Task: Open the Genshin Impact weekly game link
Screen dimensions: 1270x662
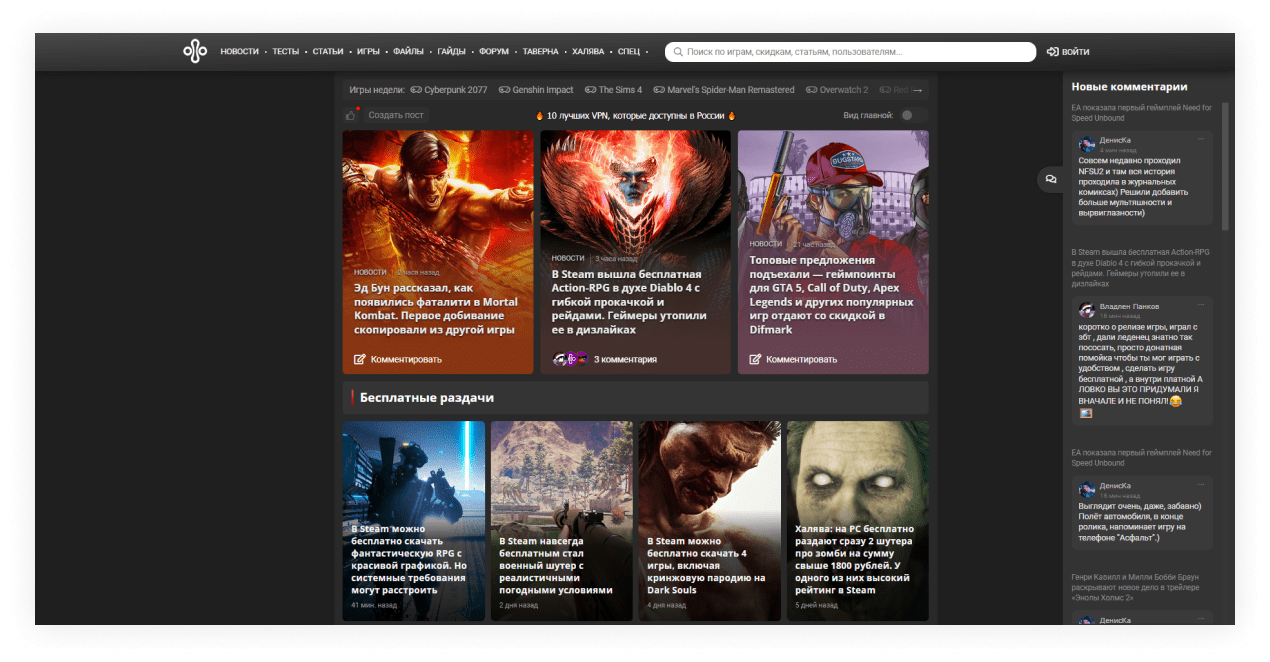Action: 536,90
